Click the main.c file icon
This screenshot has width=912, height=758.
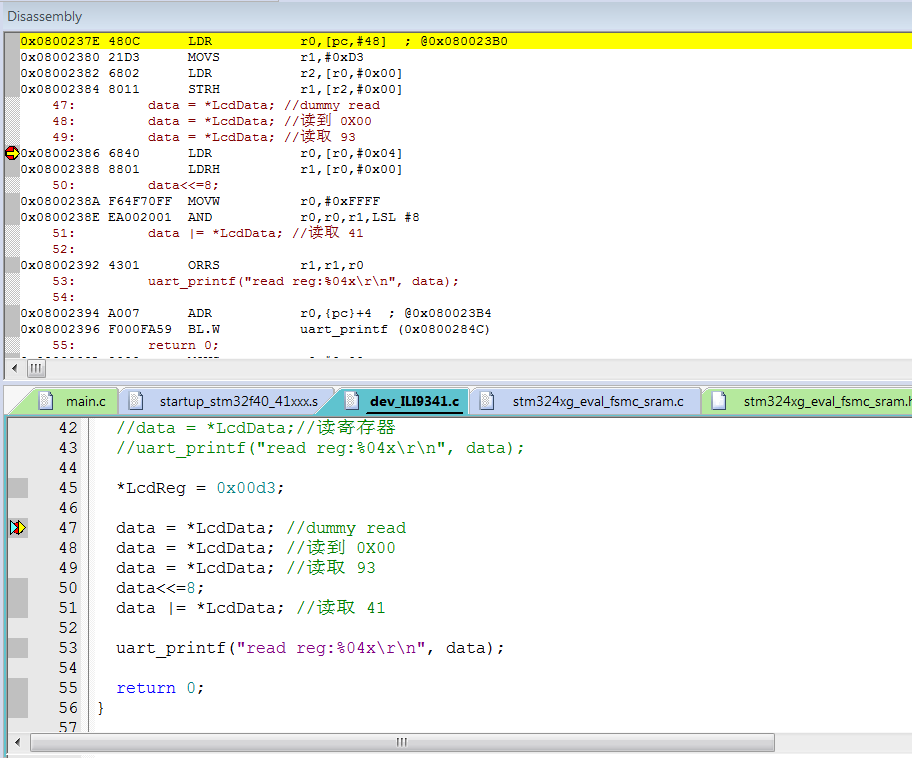pos(46,401)
